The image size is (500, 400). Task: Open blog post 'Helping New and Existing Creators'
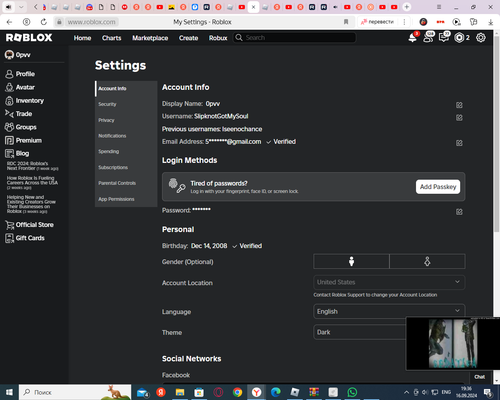tap(31, 204)
